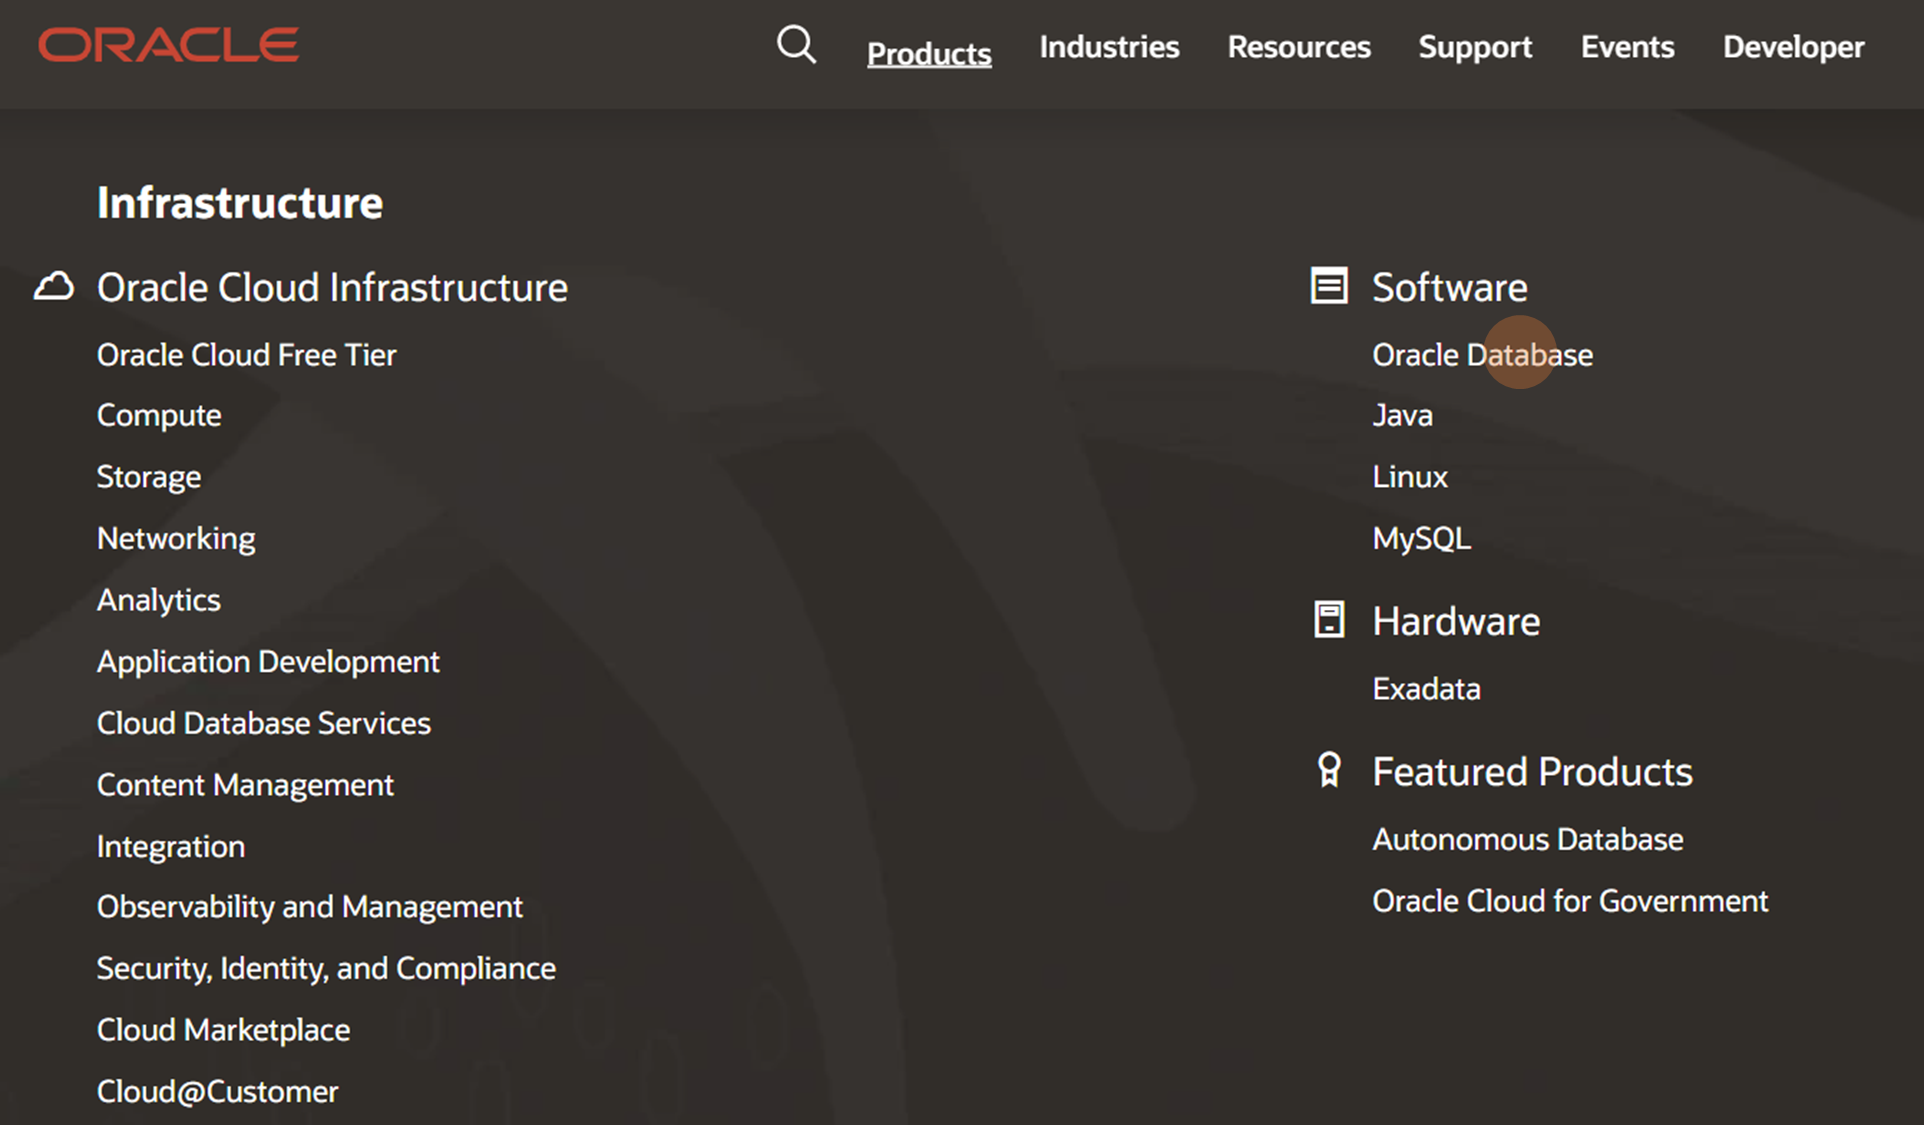Open the Industries menu
This screenshot has height=1125, width=1924.
click(x=1109, y=47)
